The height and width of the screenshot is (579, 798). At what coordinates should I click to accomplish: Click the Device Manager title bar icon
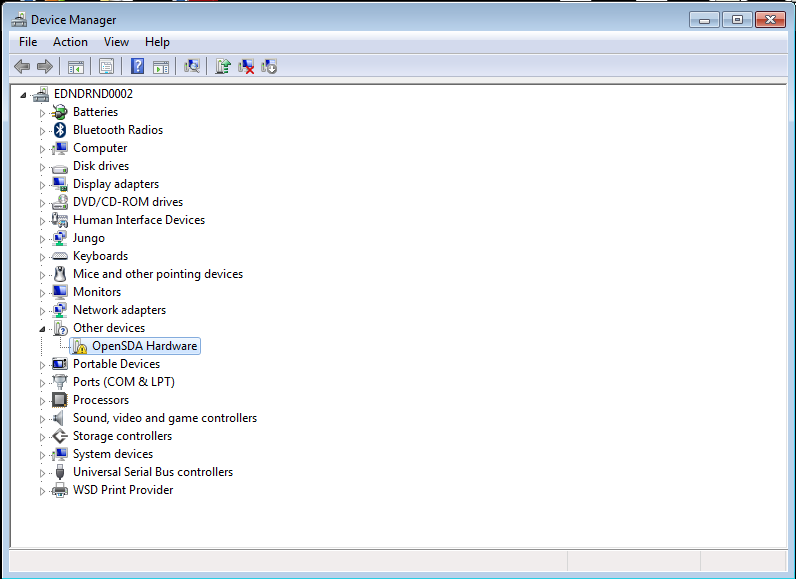tap(19, 20)
